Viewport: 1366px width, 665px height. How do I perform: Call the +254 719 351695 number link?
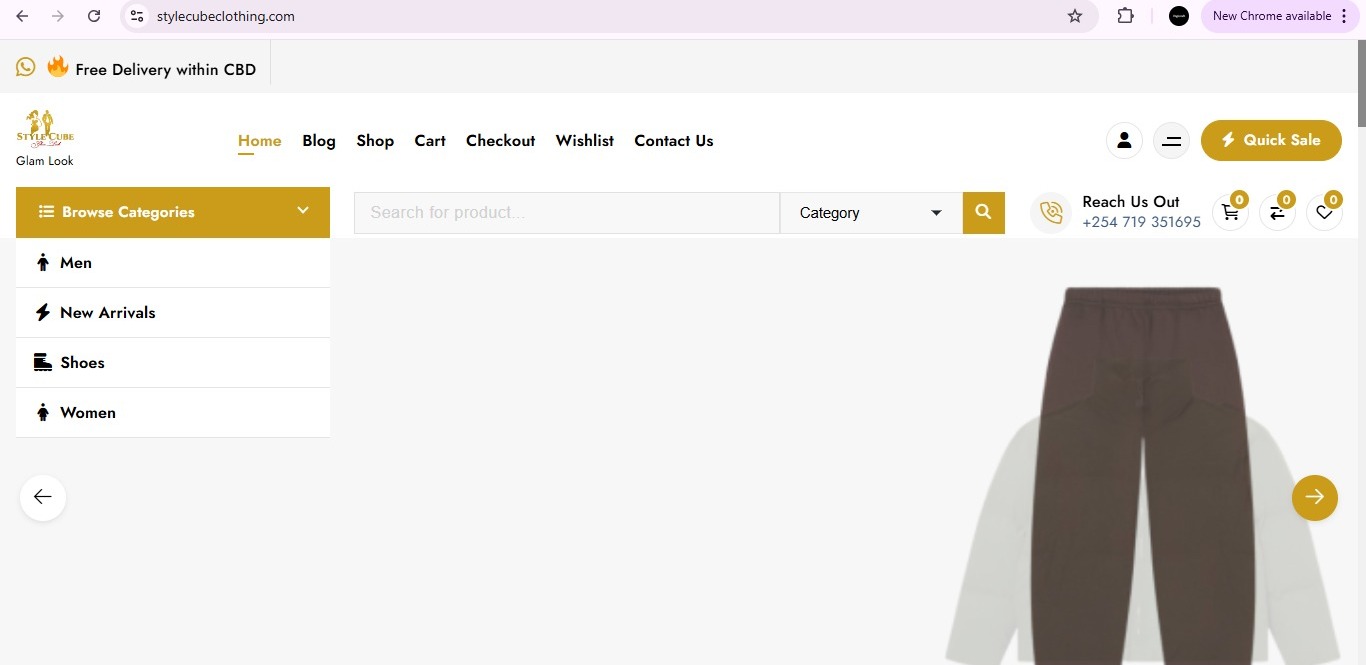pyautogui.click(x=1141, y=221)
